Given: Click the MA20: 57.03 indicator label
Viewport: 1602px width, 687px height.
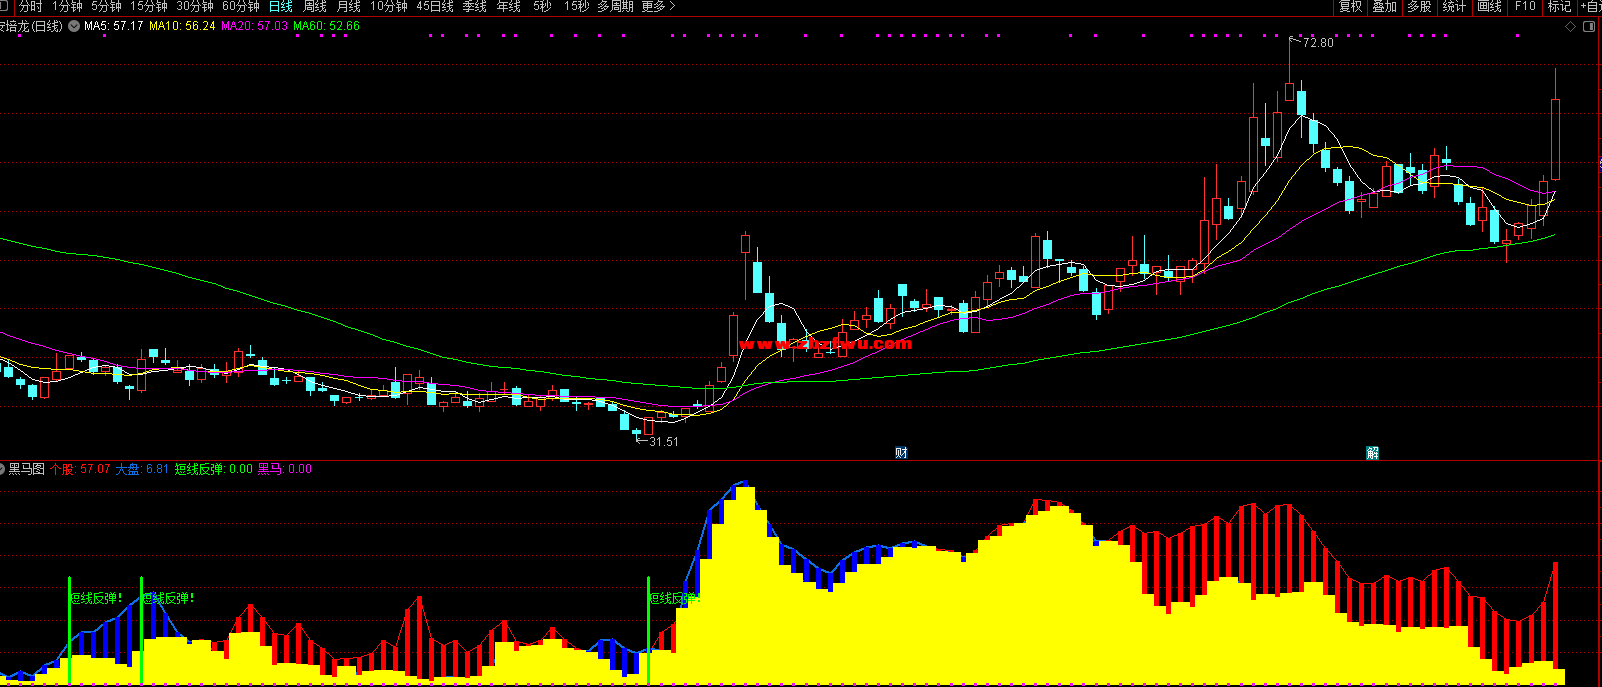Looking at the screenshot, I should click(254, 26).
